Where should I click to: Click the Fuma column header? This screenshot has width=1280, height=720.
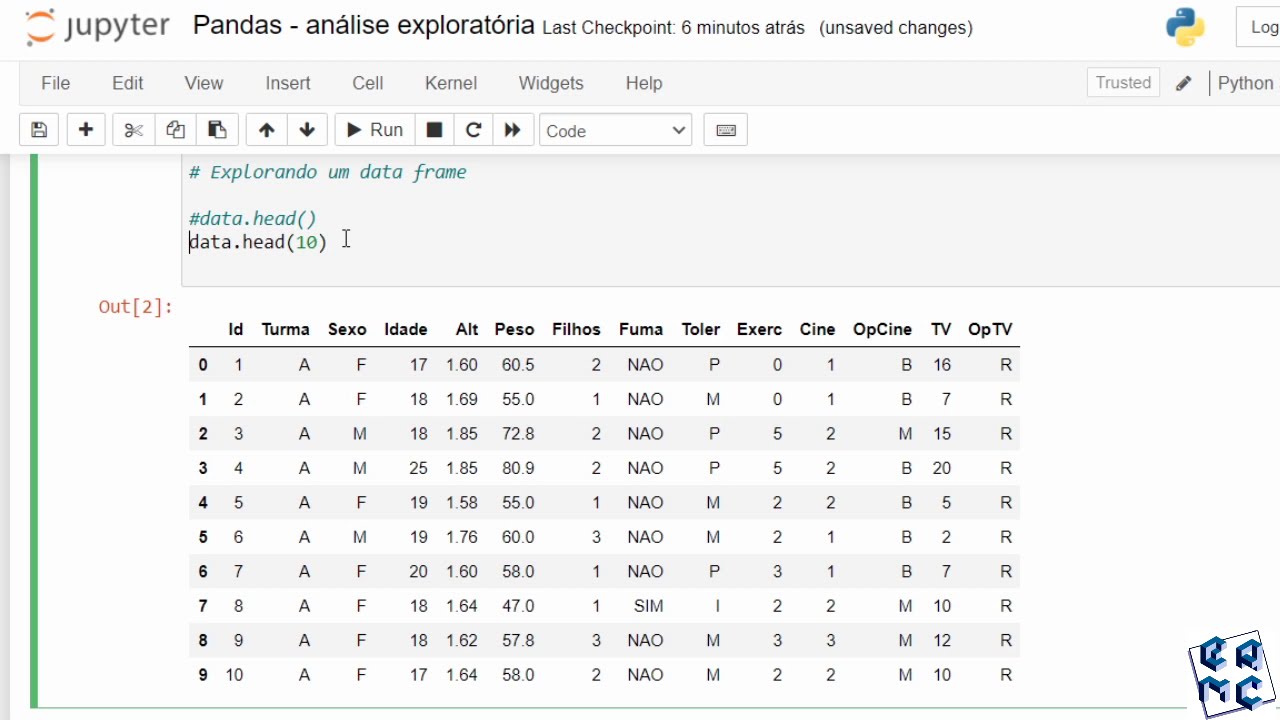coord(640,329)
